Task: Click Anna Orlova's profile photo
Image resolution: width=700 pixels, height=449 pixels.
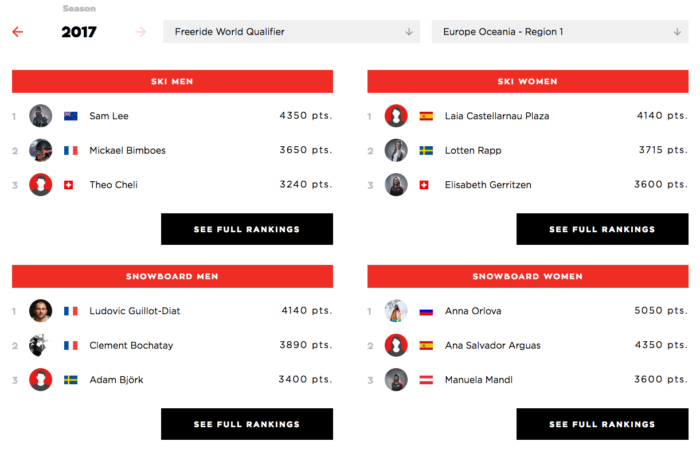Action: click(396, 311)
